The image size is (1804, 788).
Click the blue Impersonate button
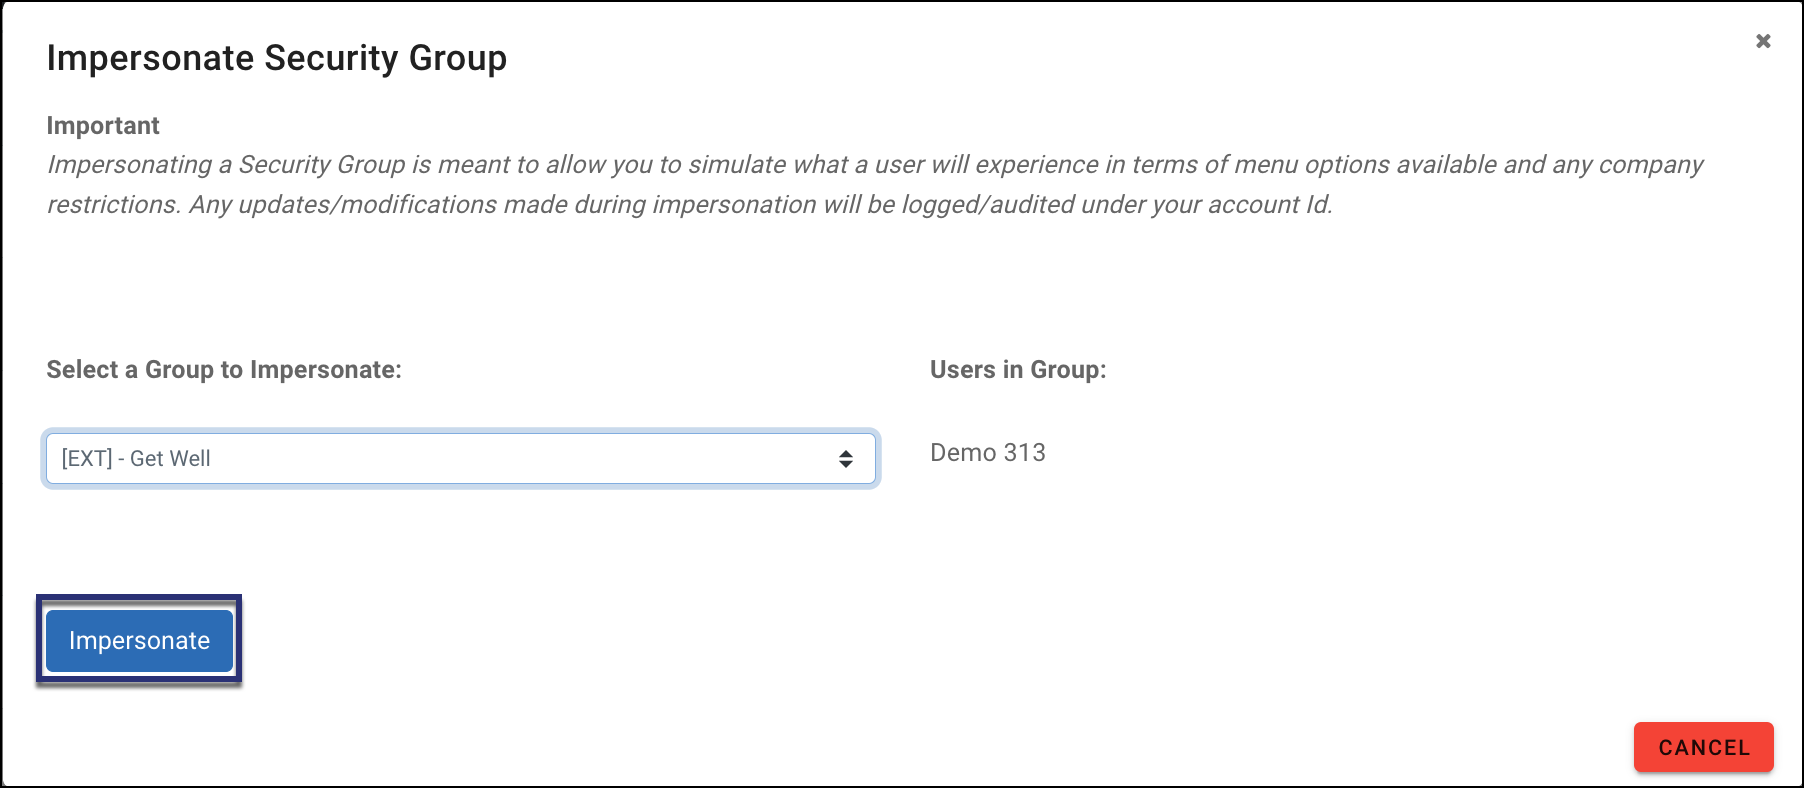tap(139, 641)
